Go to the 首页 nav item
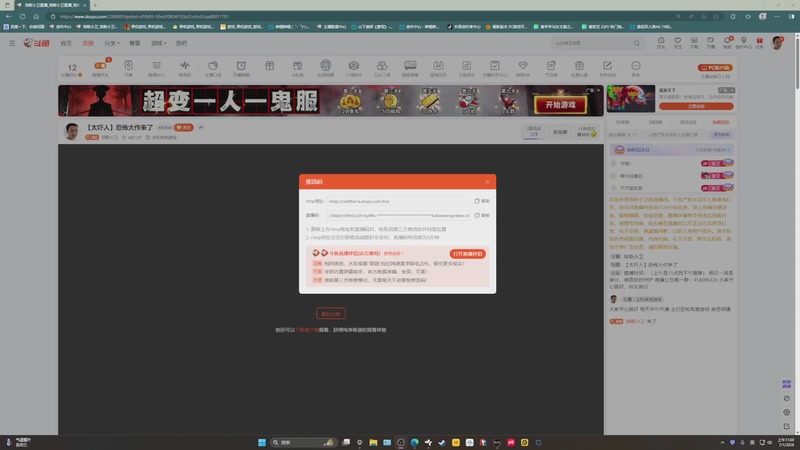The height and width of the screenshot is (450, 800). pyautogui.click(x=66, y=43)
